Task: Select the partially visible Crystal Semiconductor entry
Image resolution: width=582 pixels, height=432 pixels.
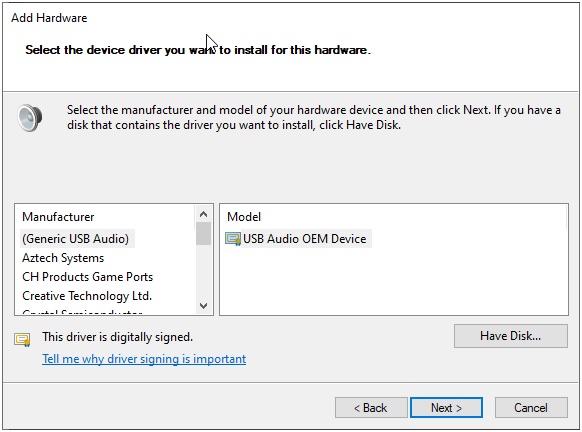Action: click(82, 311)
